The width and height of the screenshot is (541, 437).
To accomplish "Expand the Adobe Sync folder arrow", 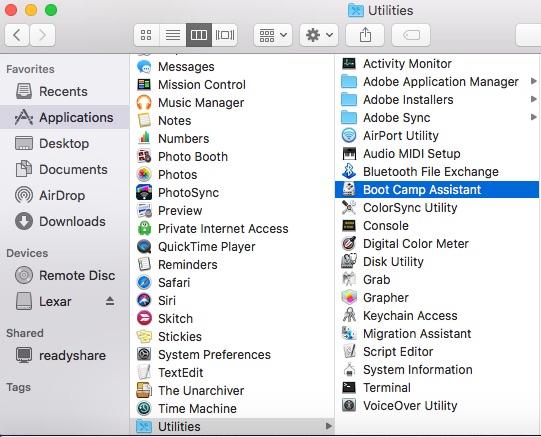I will (x=533, y=117).
